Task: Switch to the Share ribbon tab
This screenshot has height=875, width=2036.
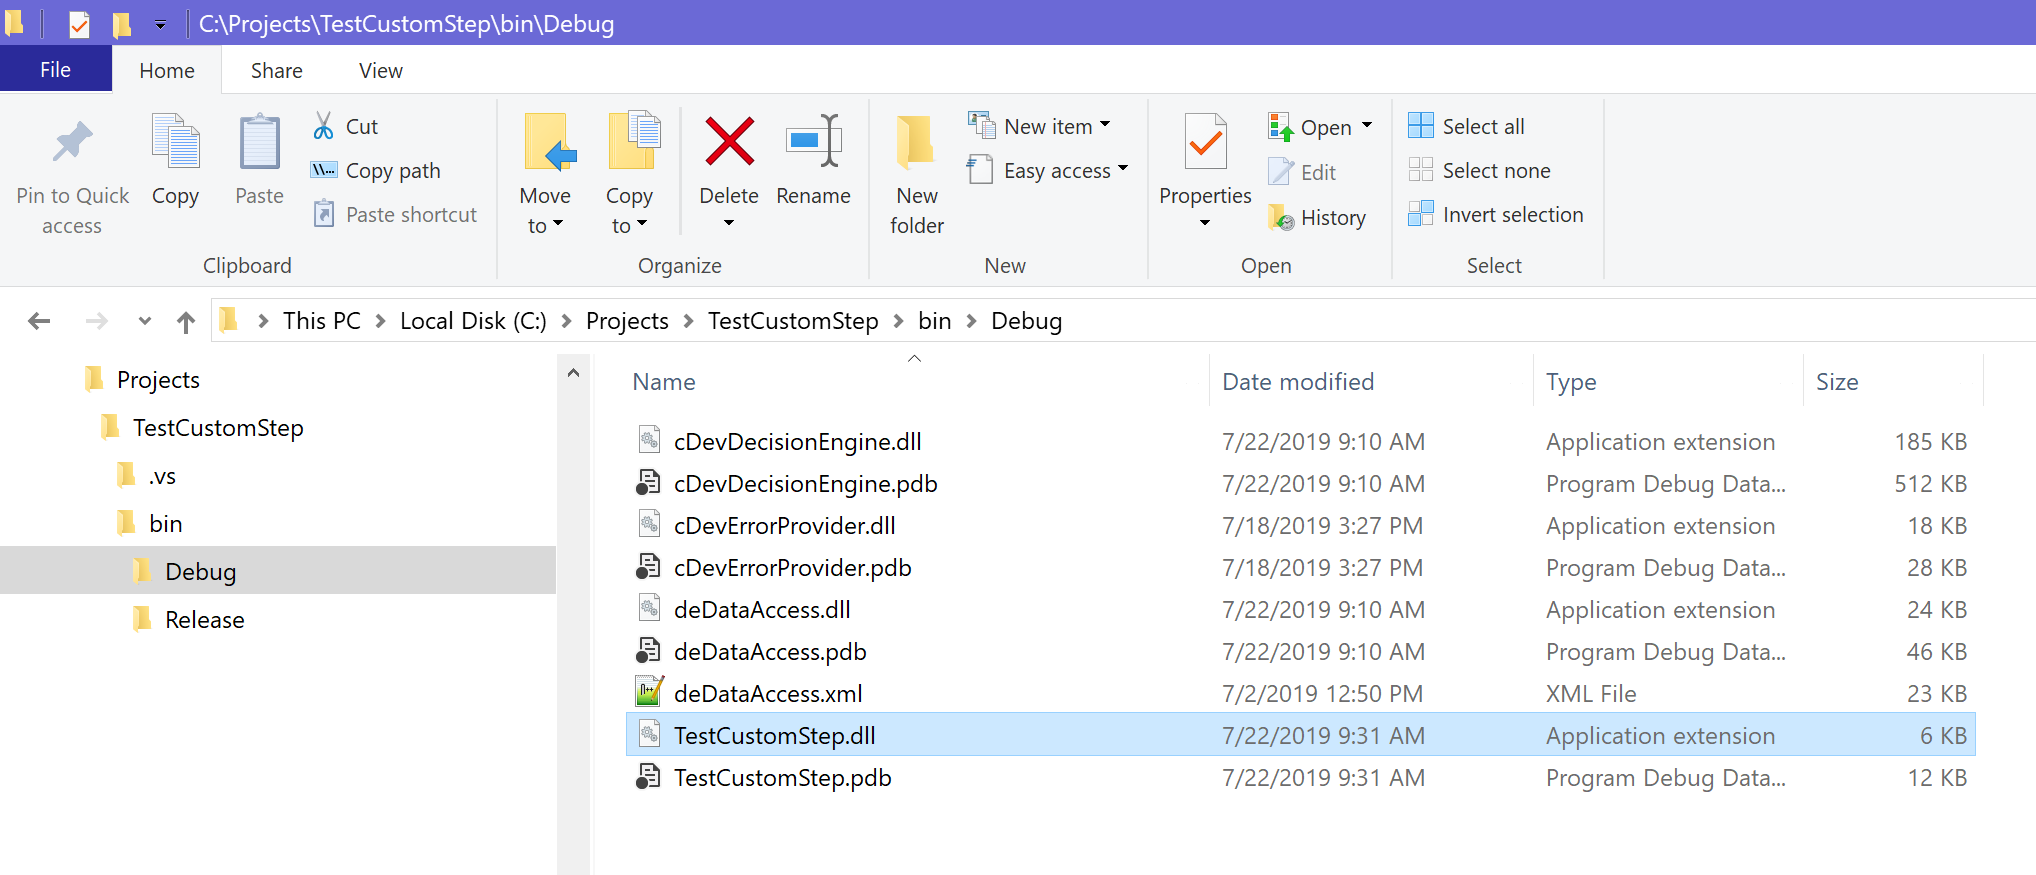Action: pos(277,71)
